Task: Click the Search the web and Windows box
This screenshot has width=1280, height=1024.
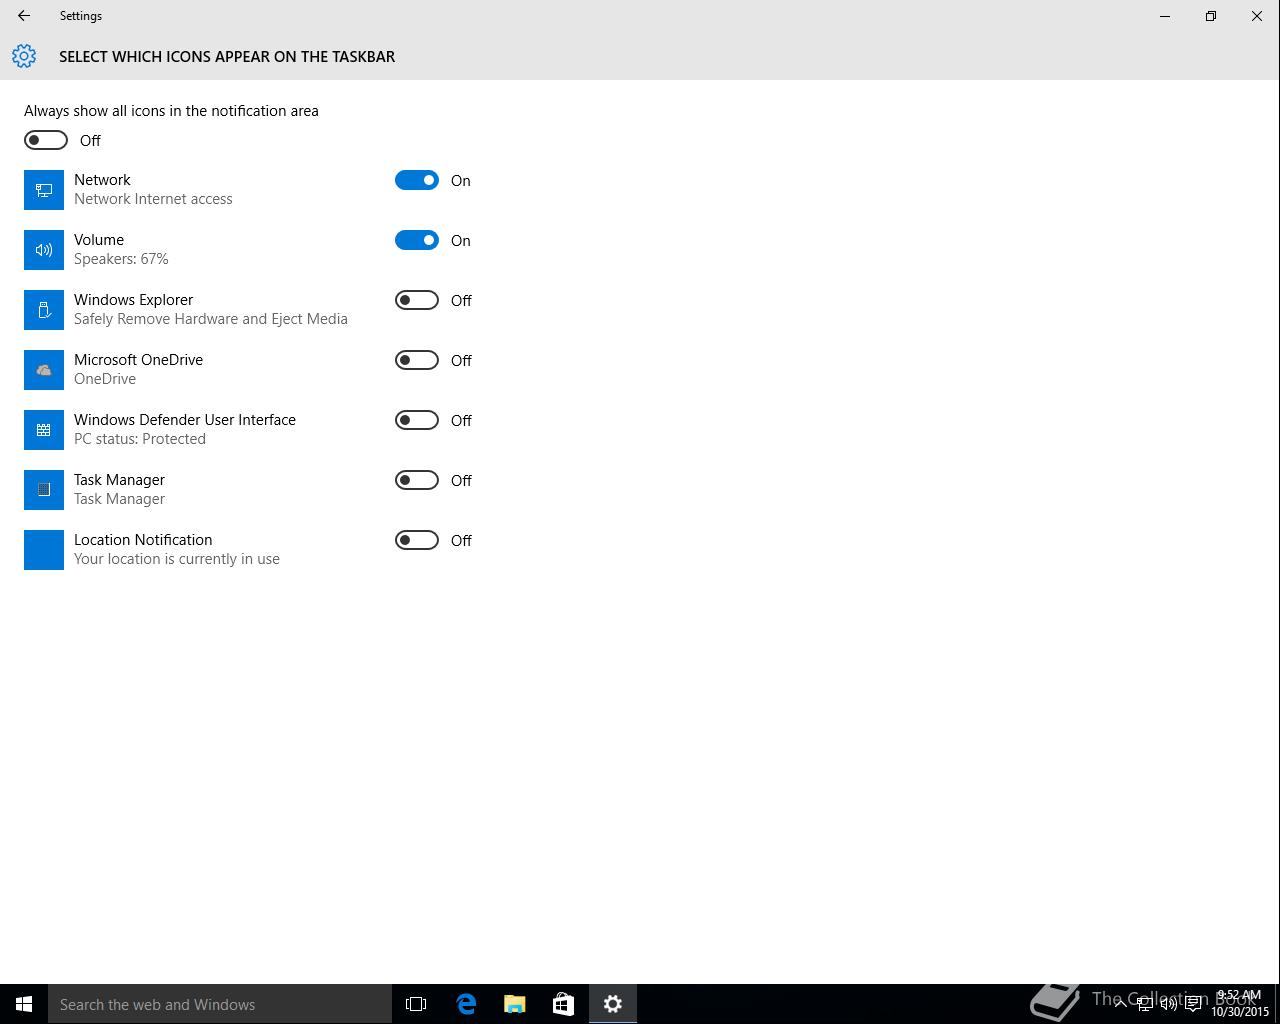Action: coord(220,1004)
